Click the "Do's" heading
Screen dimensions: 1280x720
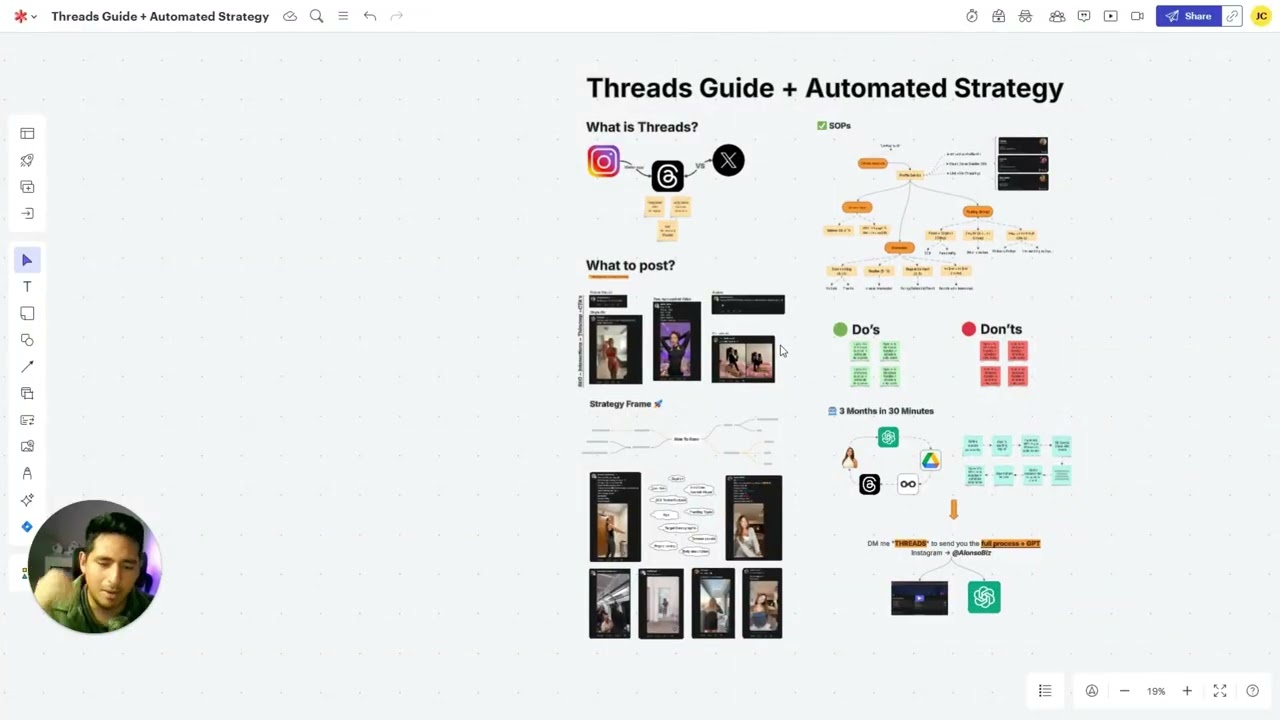tap(866, 329)
